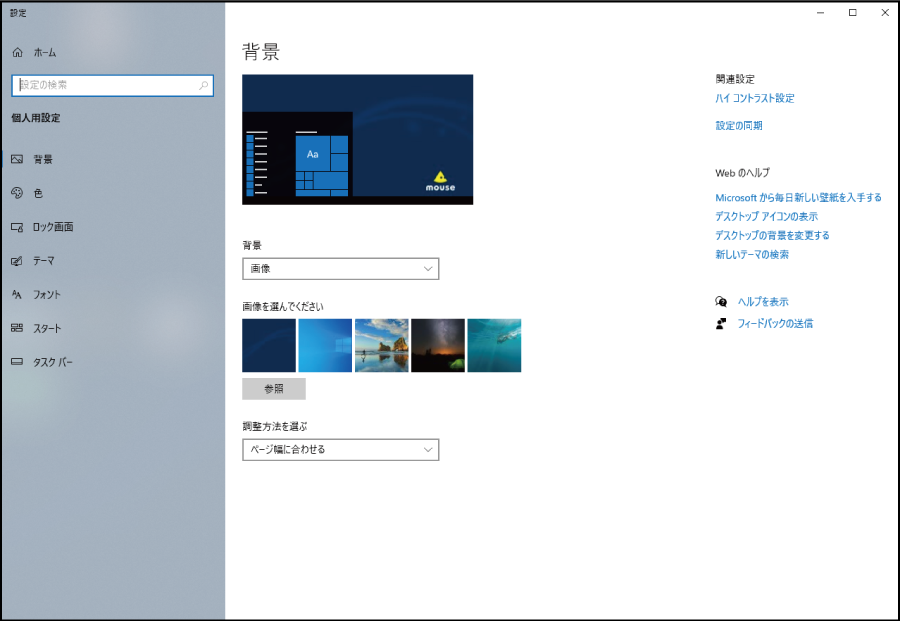Click the フォント letter icon
The width and height of the screenshot is (900, 621).
17,294
